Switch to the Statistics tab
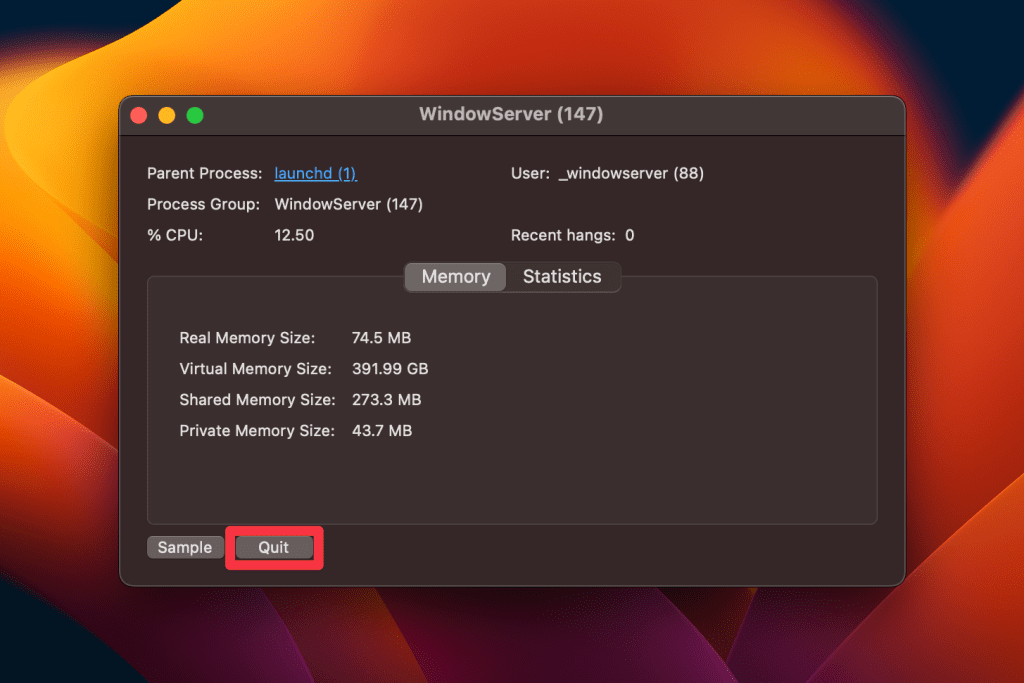1024x683 pixels. [x=562, y=277]
